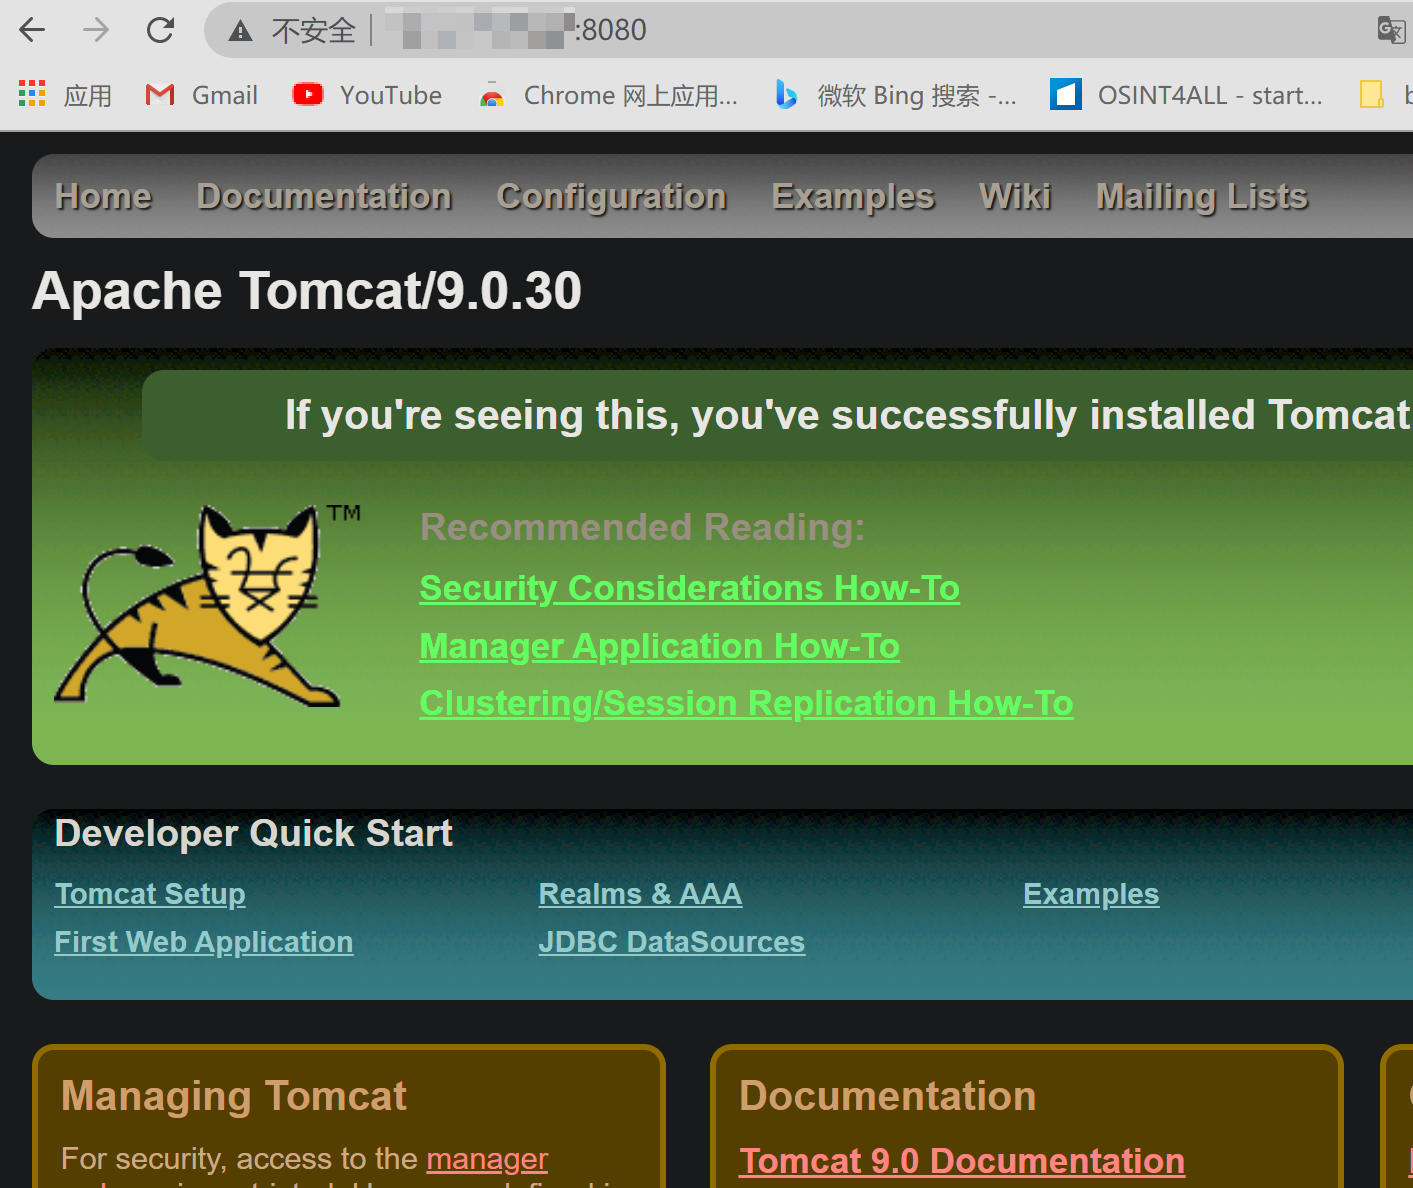Viewport: 1413px width, 1188px height.
Task: Click the browser back arrow
Action: pos(32,30)
